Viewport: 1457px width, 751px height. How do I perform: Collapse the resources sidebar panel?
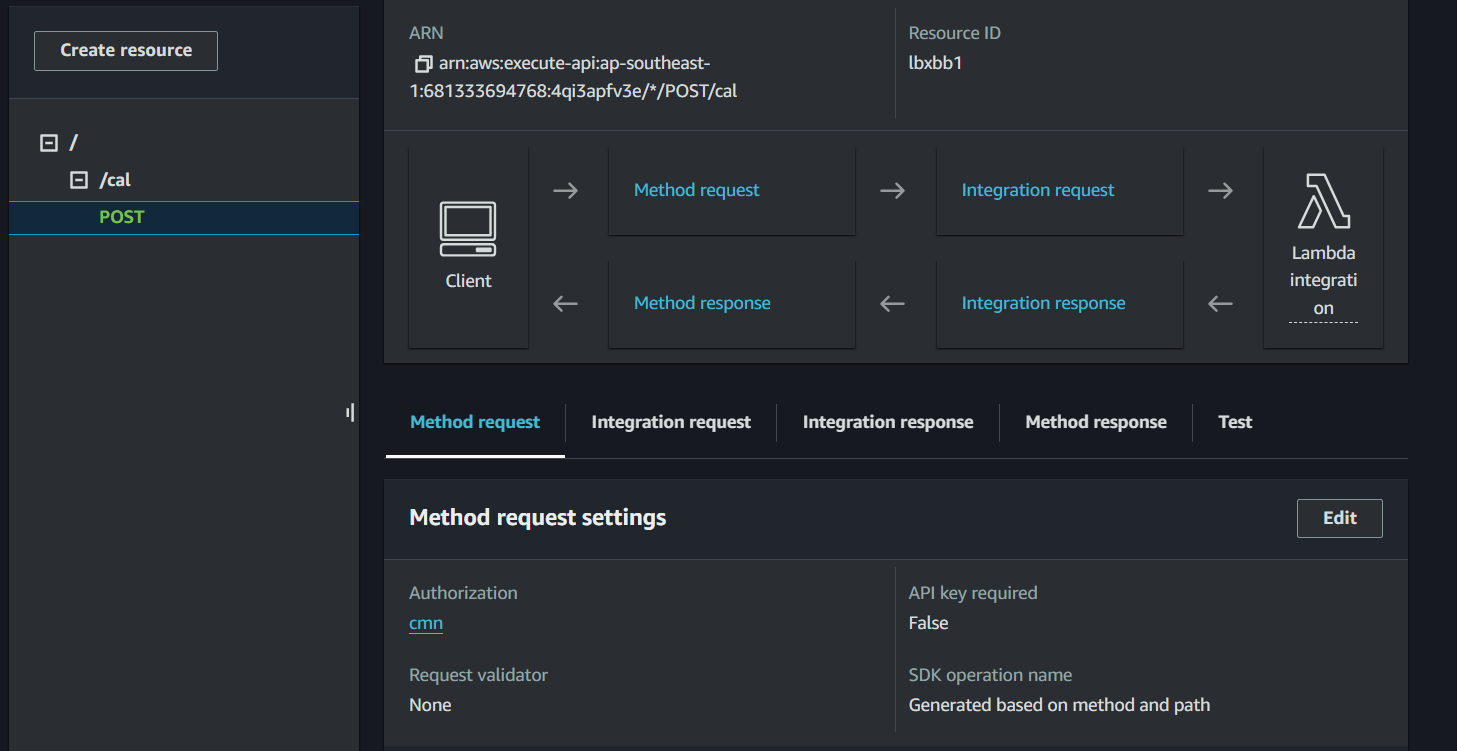click(x=350, y=412)
